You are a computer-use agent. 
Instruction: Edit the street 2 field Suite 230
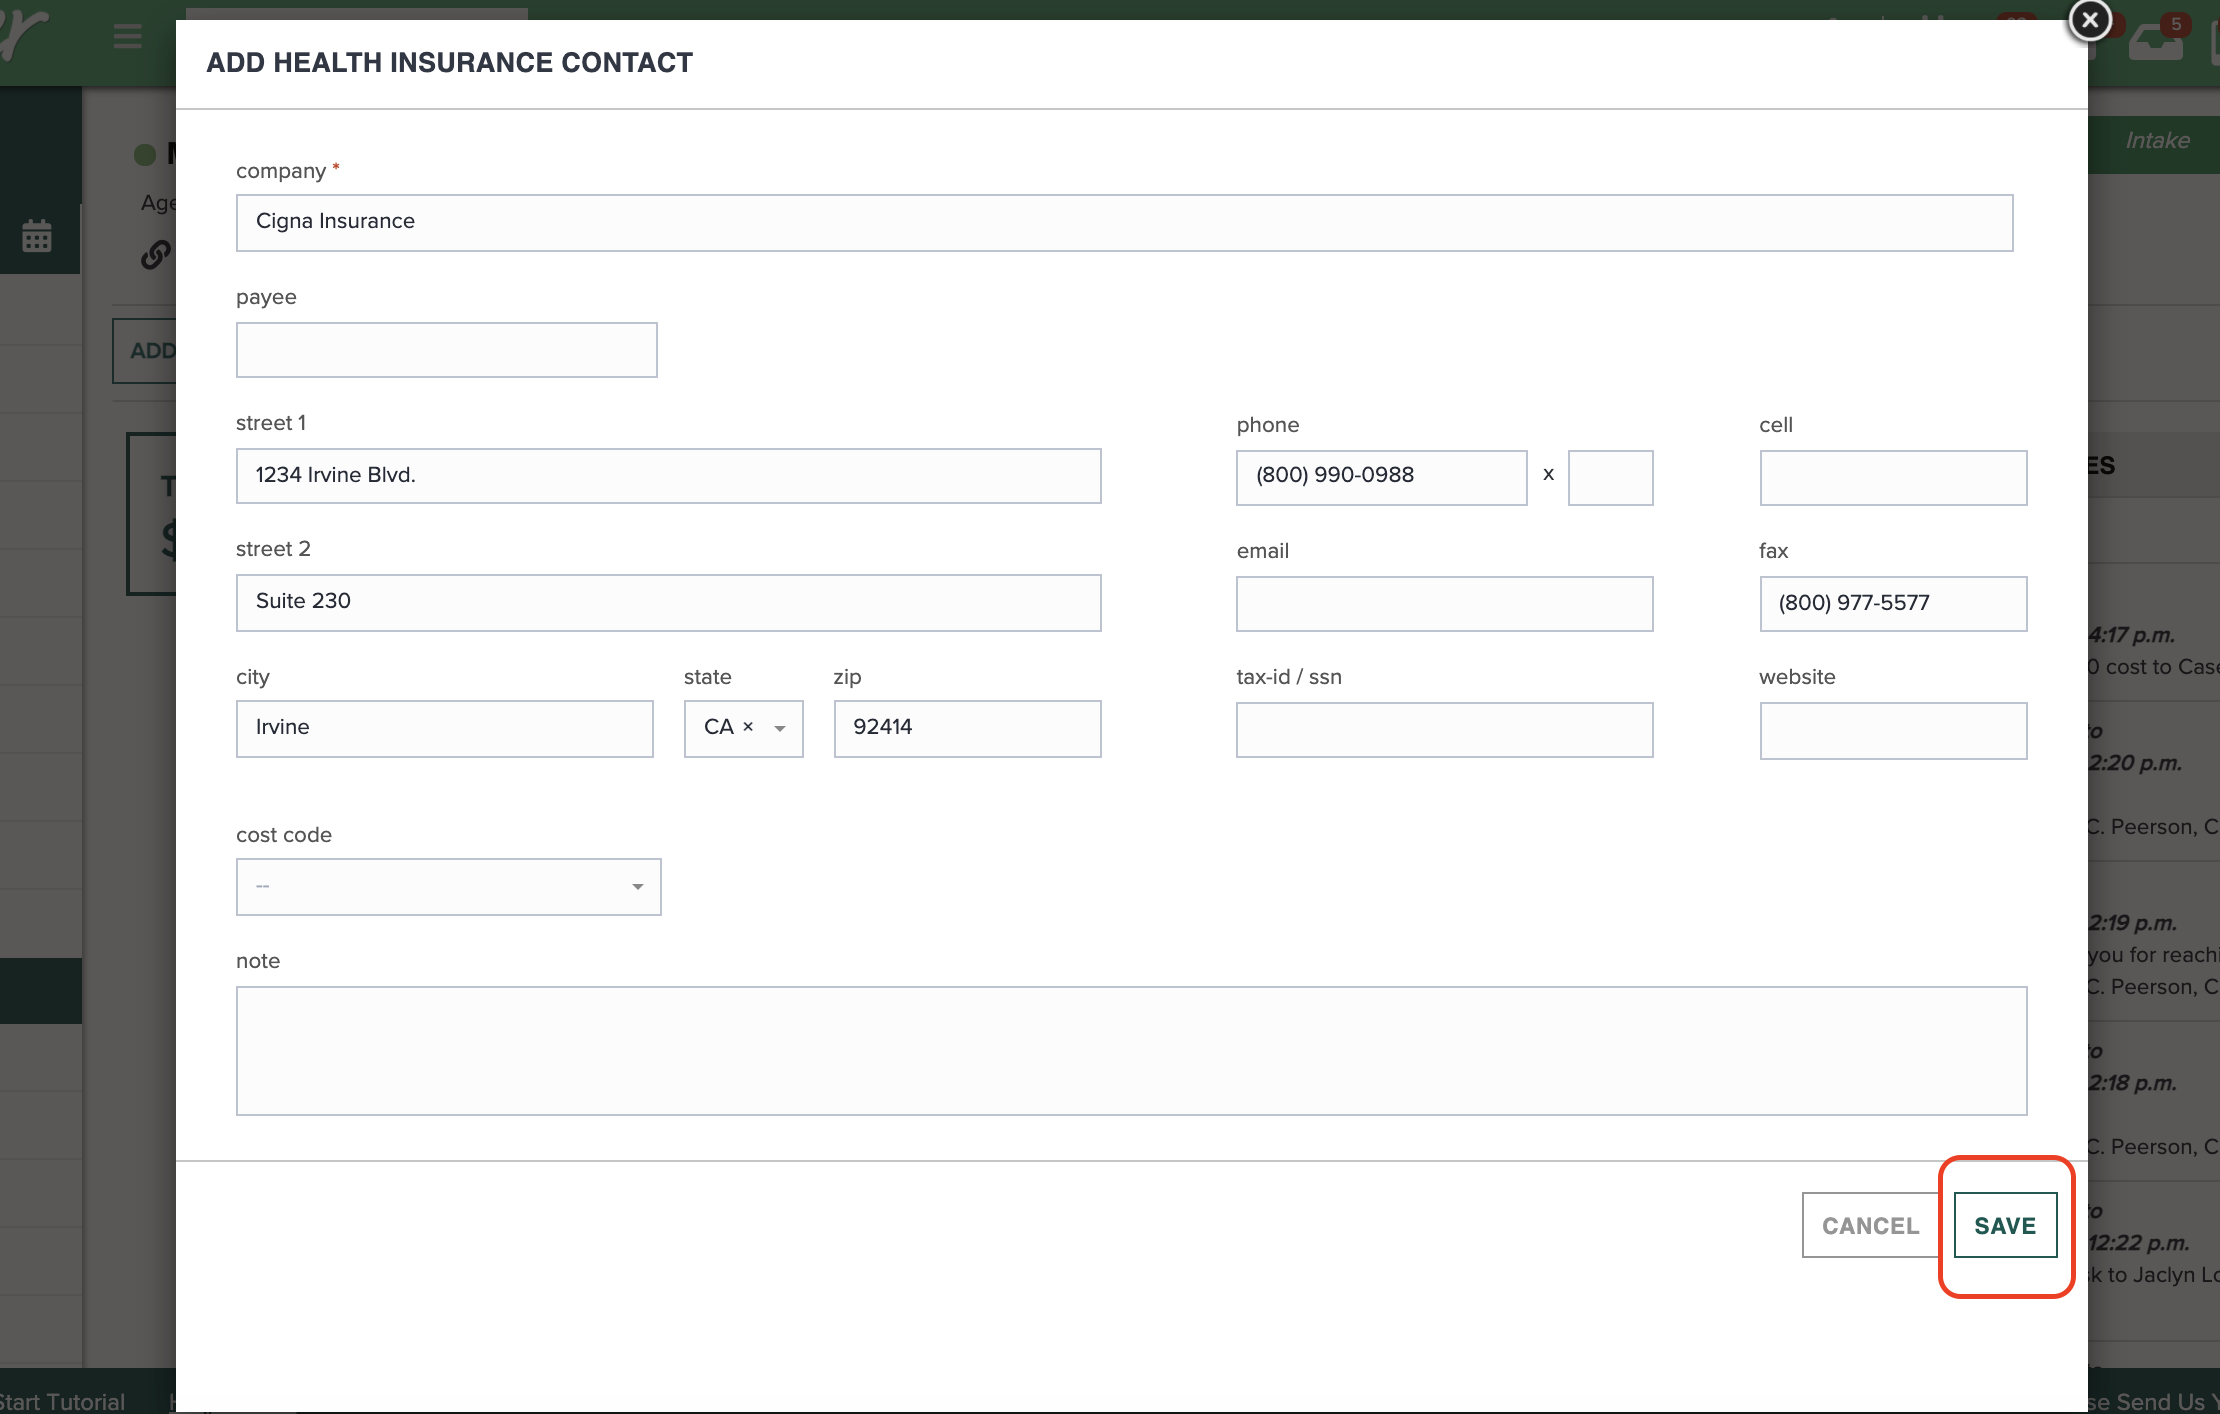[x=668, y=602]
